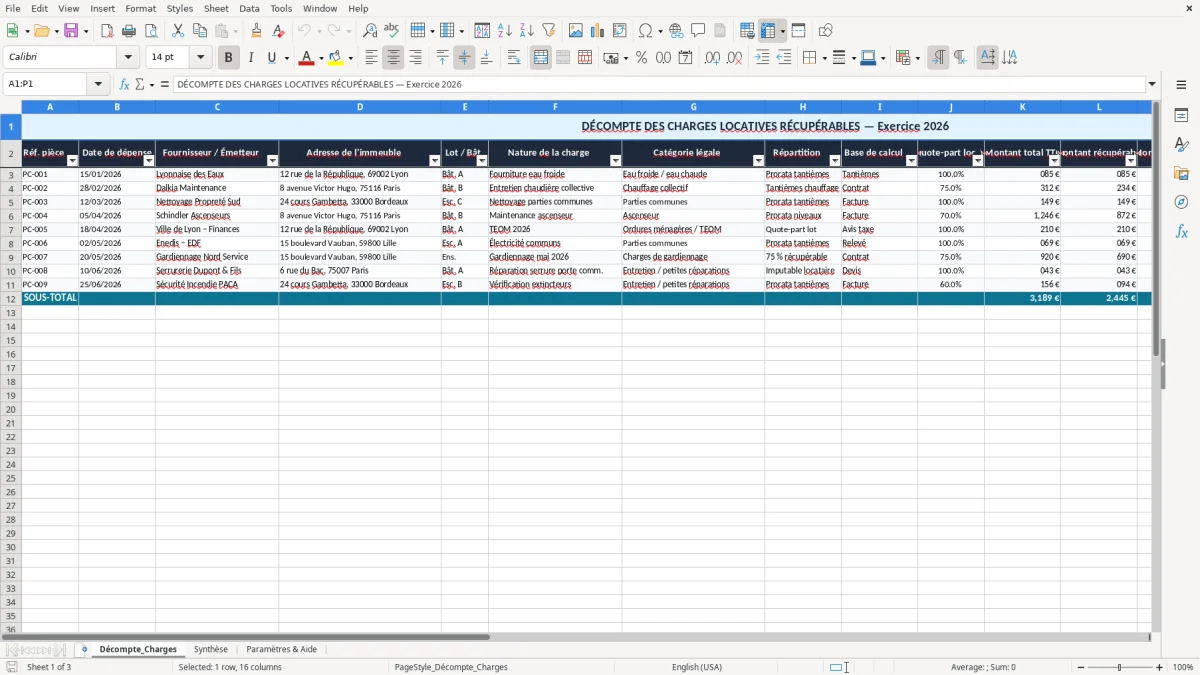The height and width of the screenshot is (675, 1200).
Task: Open the Data menu
Action: 249,8
